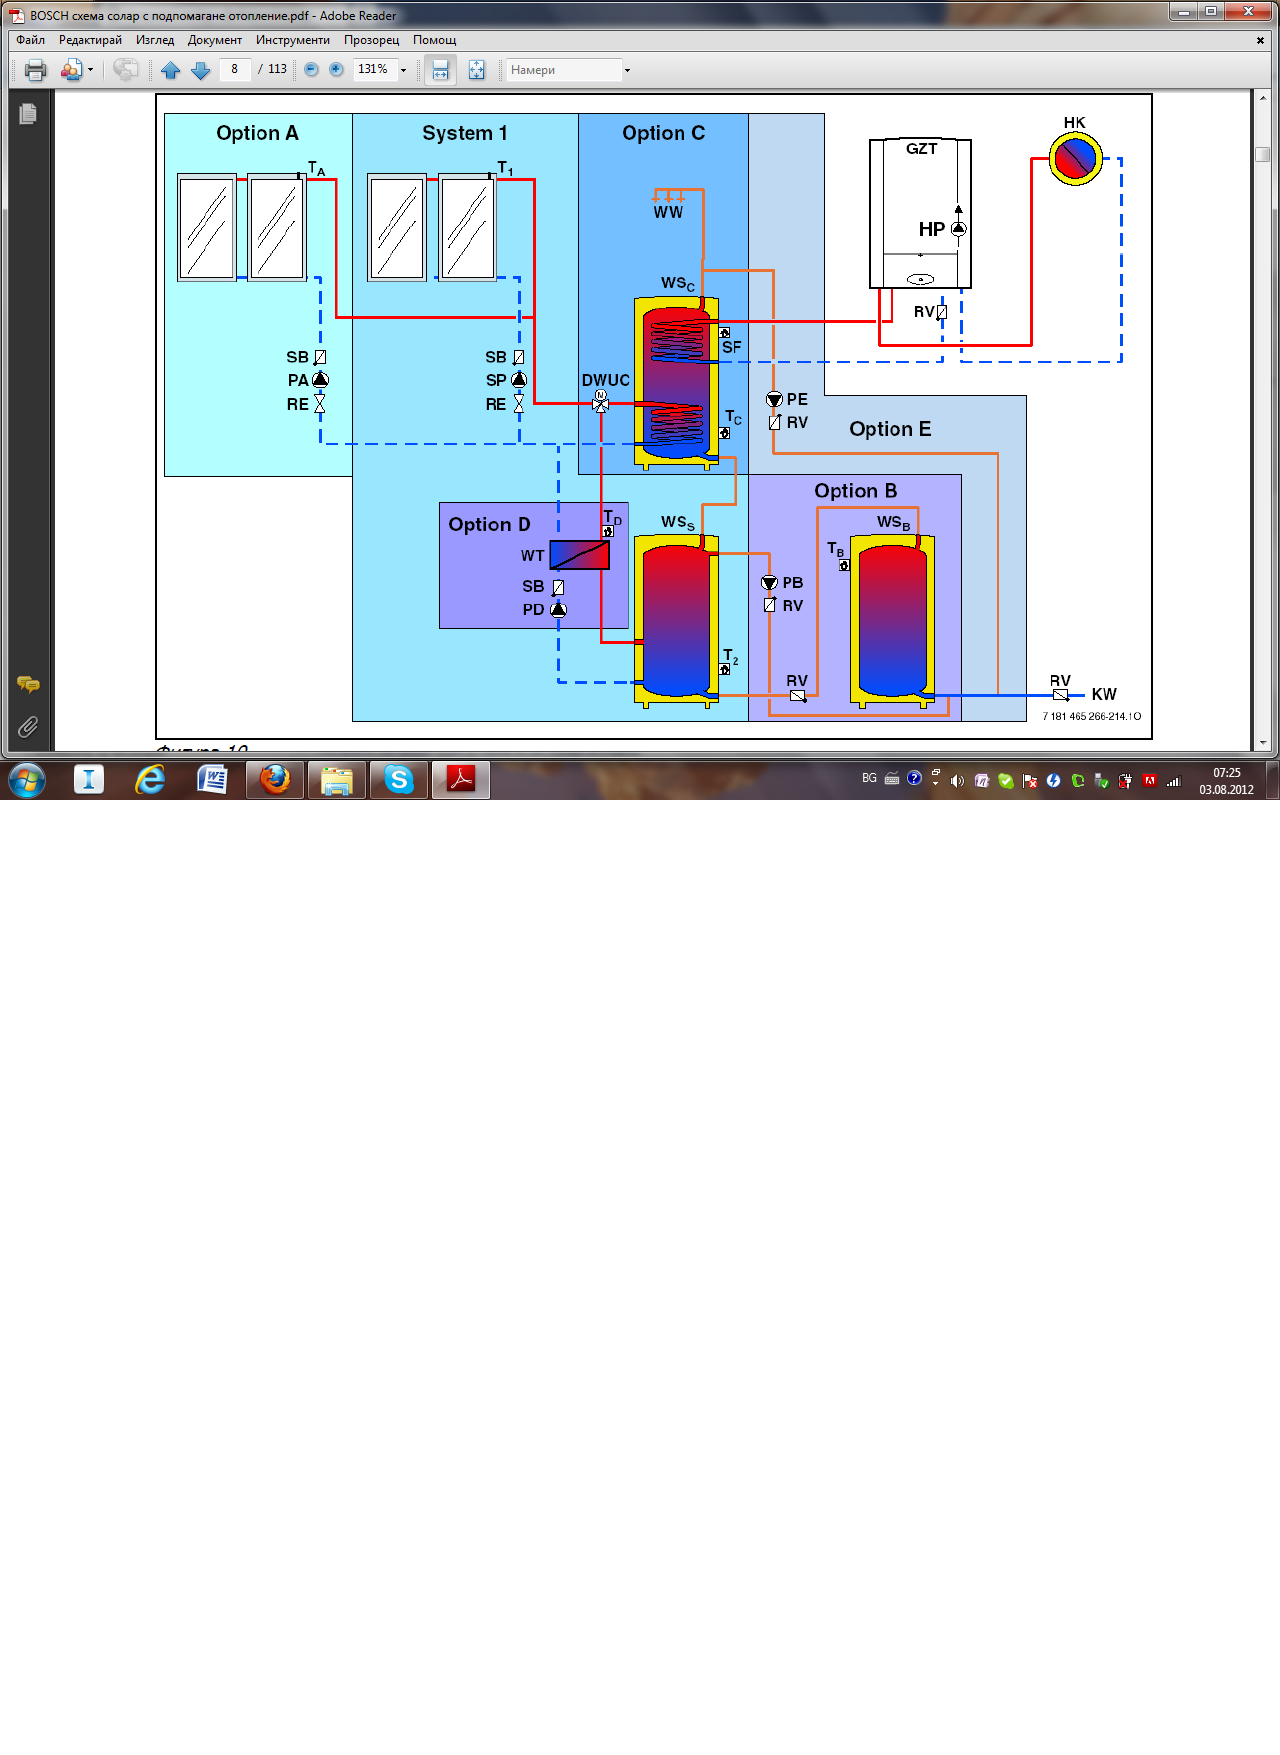Click the Print document icon

[35, 70]
